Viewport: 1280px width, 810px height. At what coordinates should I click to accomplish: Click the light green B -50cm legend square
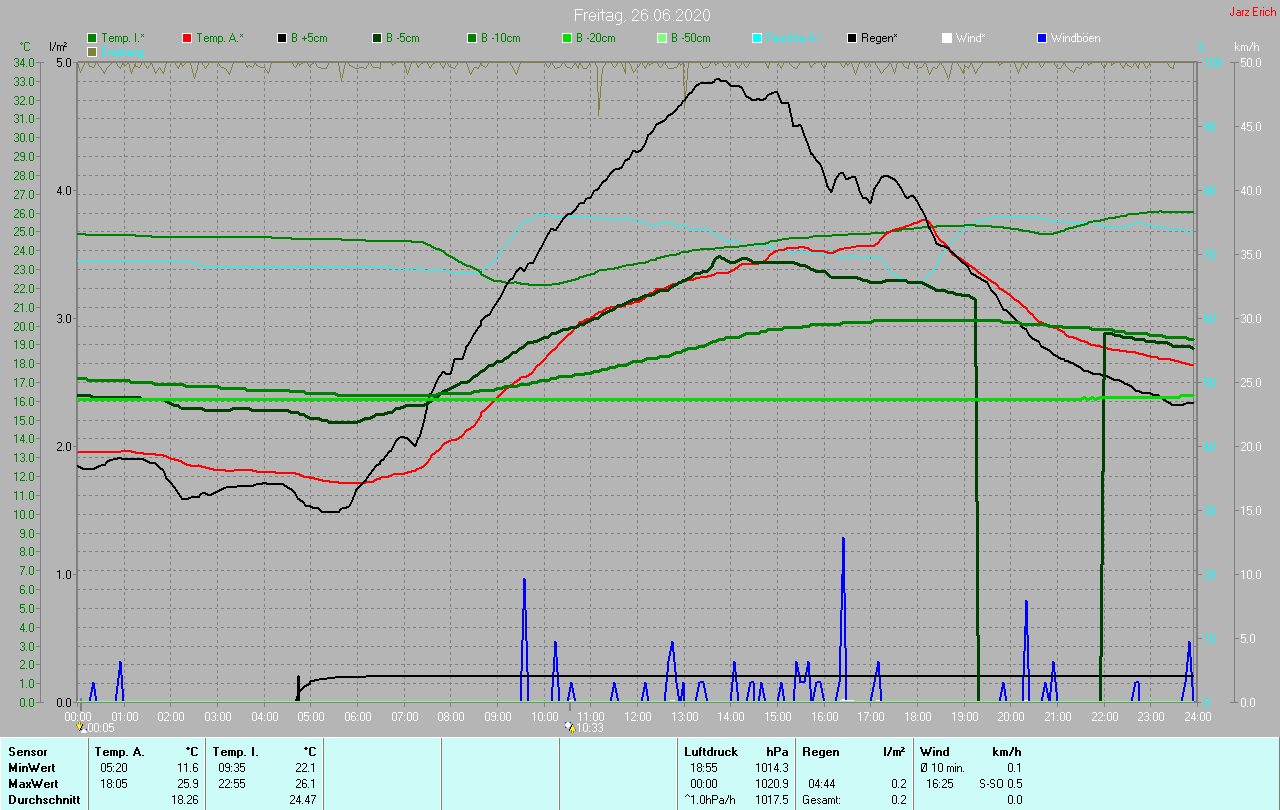[x=661, y=38]
